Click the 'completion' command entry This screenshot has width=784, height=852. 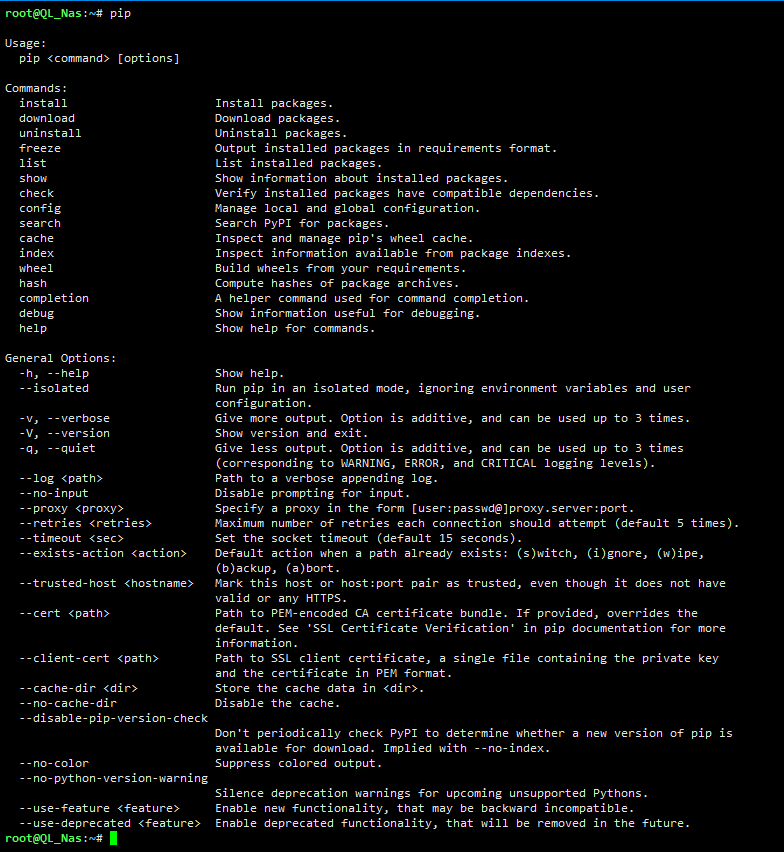[54, 298]
